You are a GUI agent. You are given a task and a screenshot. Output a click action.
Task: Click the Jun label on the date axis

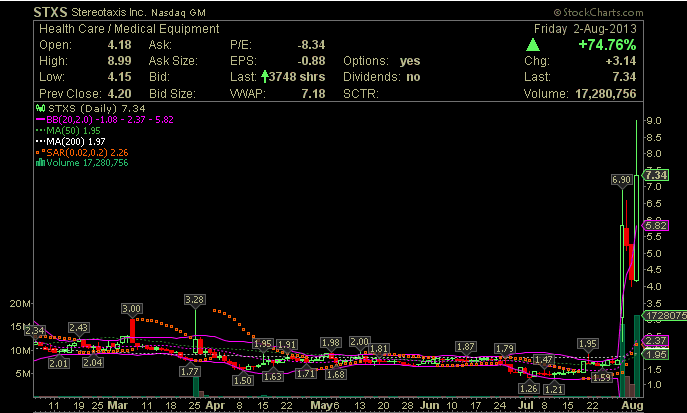[430, 405]
